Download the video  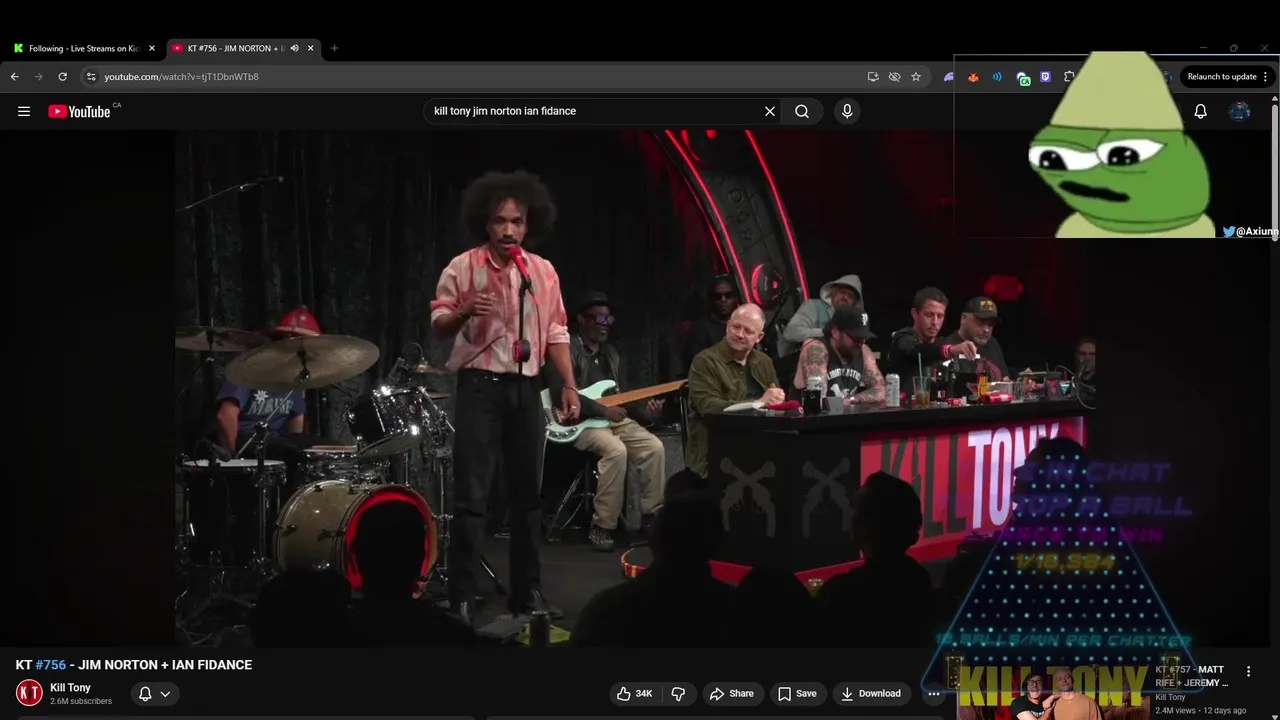[x=871, y=693]
